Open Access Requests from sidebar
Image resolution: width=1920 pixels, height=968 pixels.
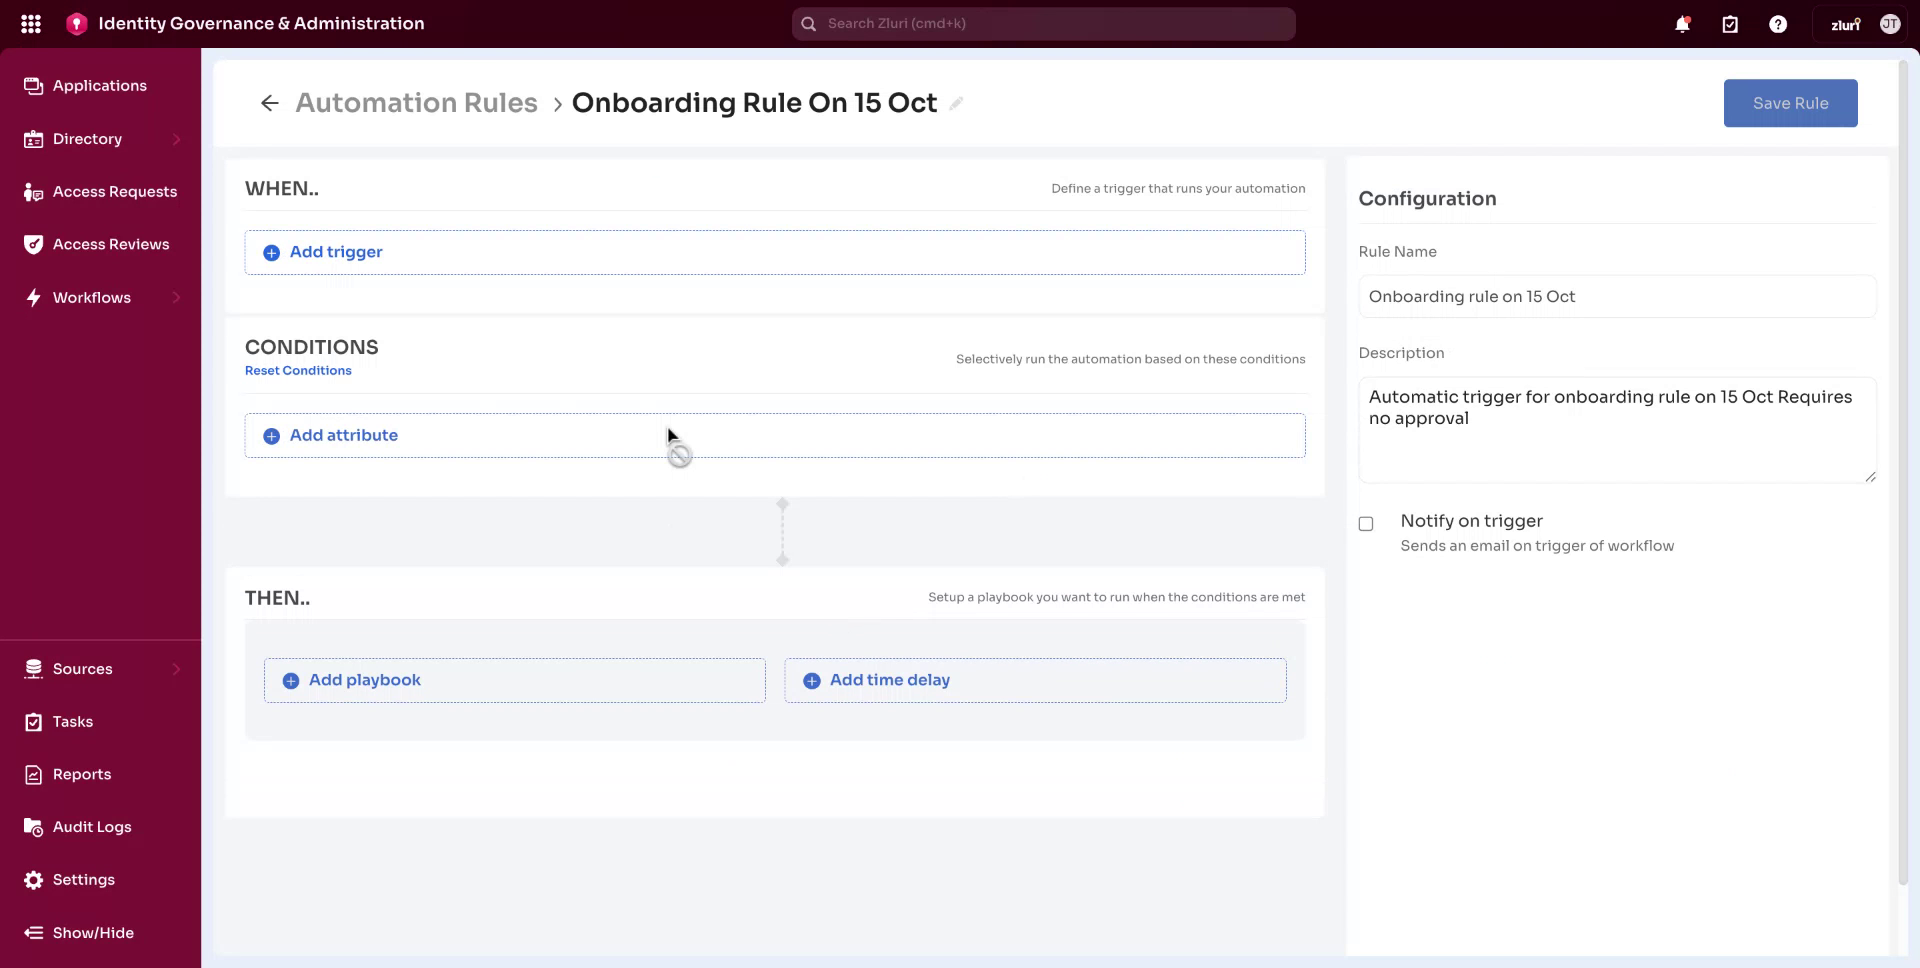pos(115,191)
